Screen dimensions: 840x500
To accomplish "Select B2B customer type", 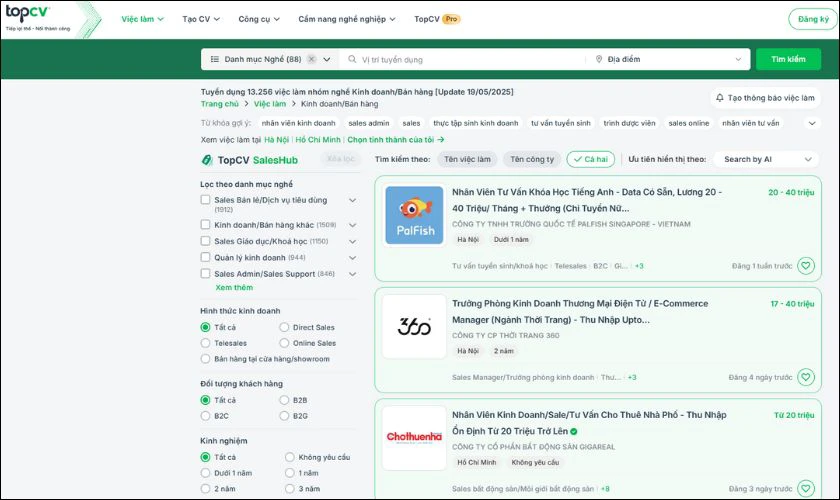I will [x=284, y=400].
